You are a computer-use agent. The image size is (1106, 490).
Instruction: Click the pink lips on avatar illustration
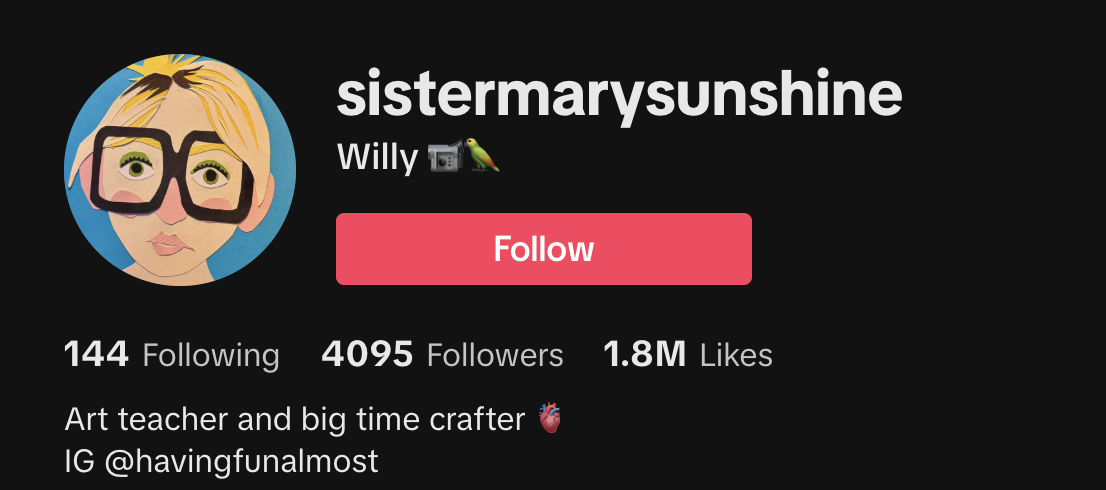coord(169,243)
